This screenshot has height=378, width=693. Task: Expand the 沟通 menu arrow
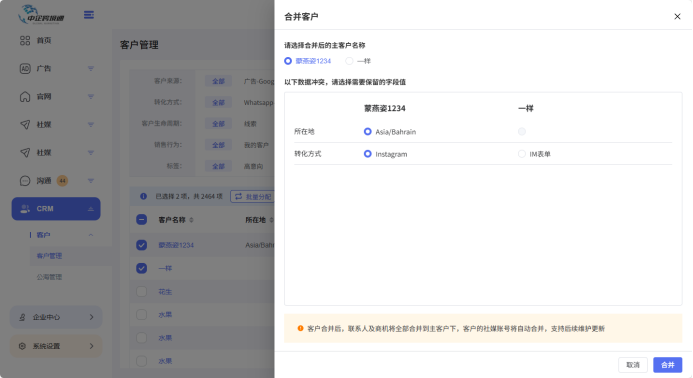91,181
